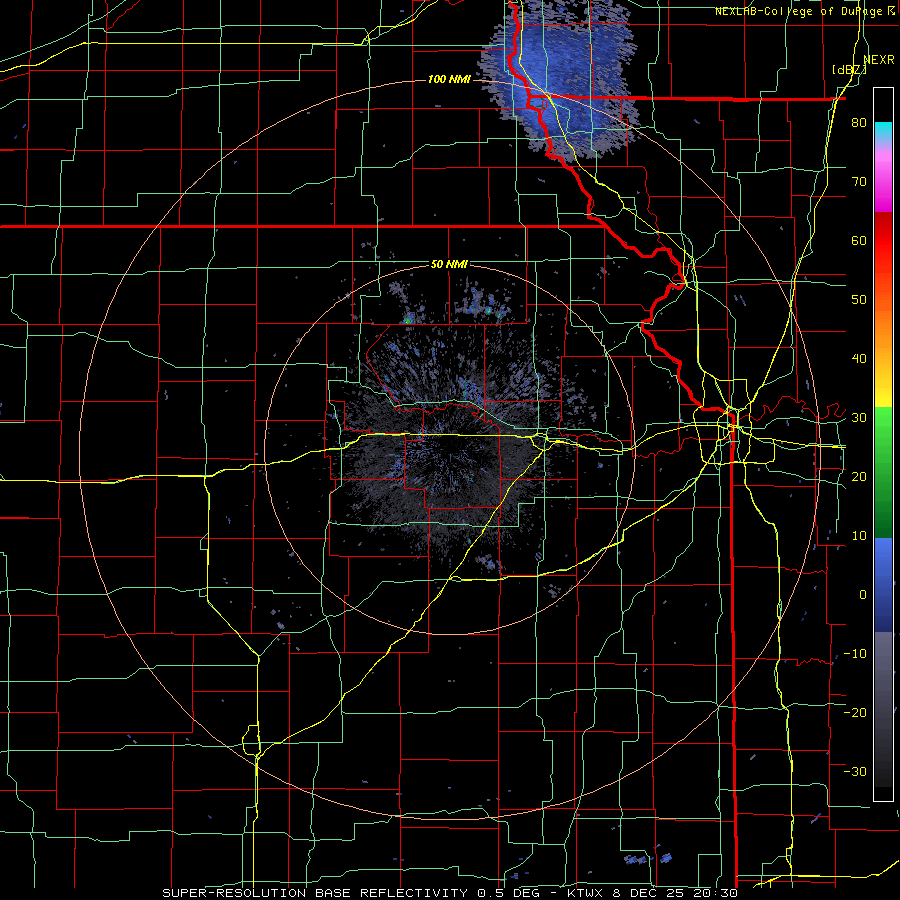Screen dimensions: 900x900
Task: Click the radar clutter center near KTWX
Action: 449,449
